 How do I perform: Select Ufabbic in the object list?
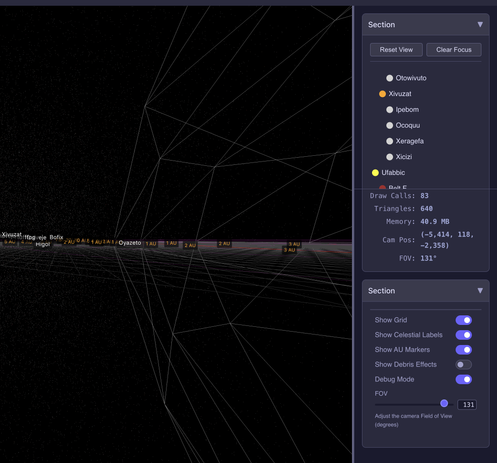point(393,173)
